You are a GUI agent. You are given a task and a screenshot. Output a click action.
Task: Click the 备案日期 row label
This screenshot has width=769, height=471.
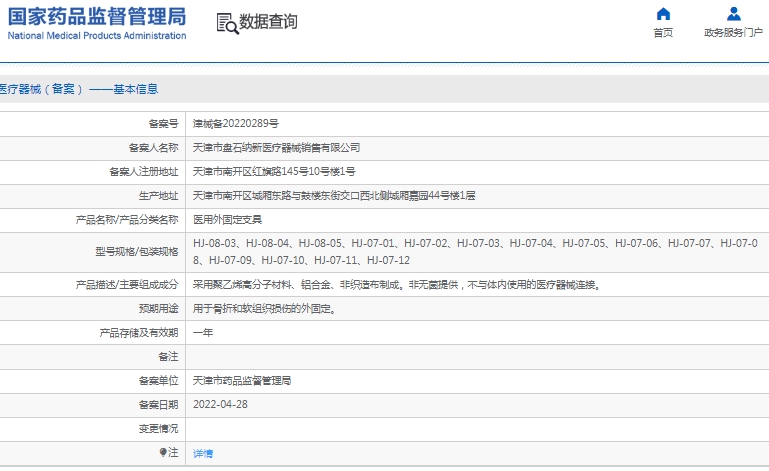pyautogui.click(x=158, y=405)
